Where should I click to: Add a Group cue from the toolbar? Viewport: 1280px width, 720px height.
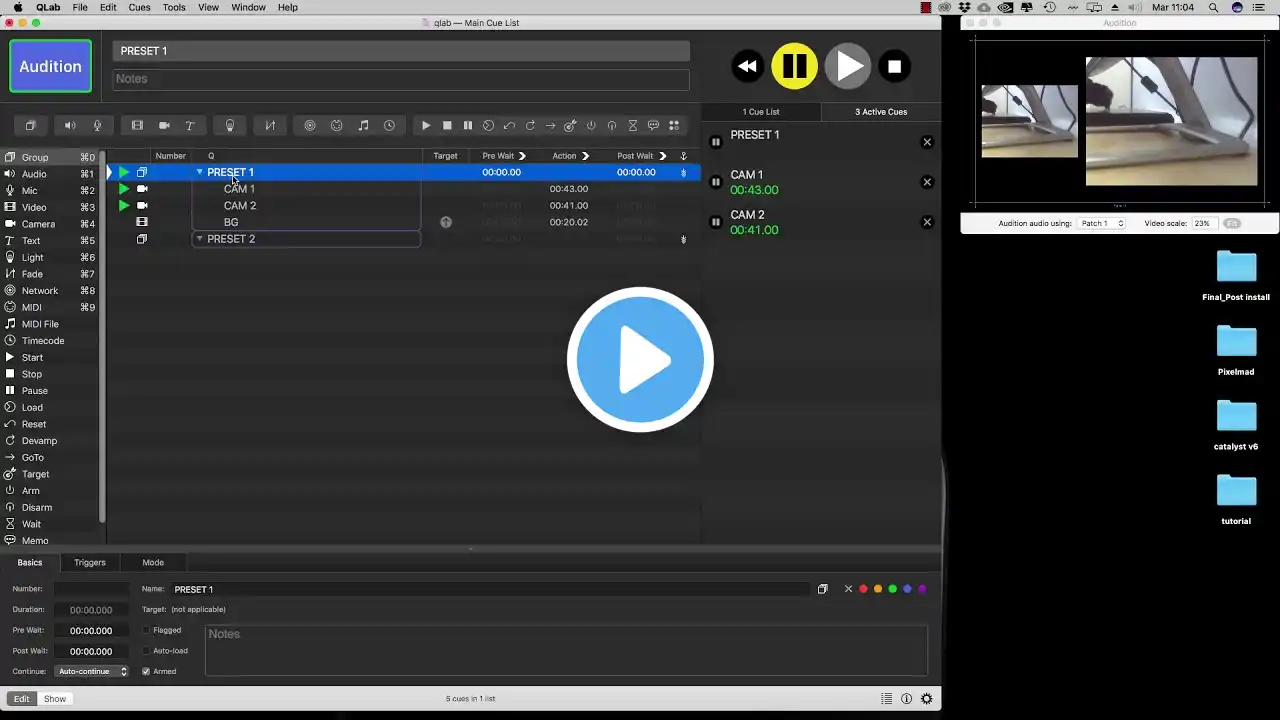30,125
